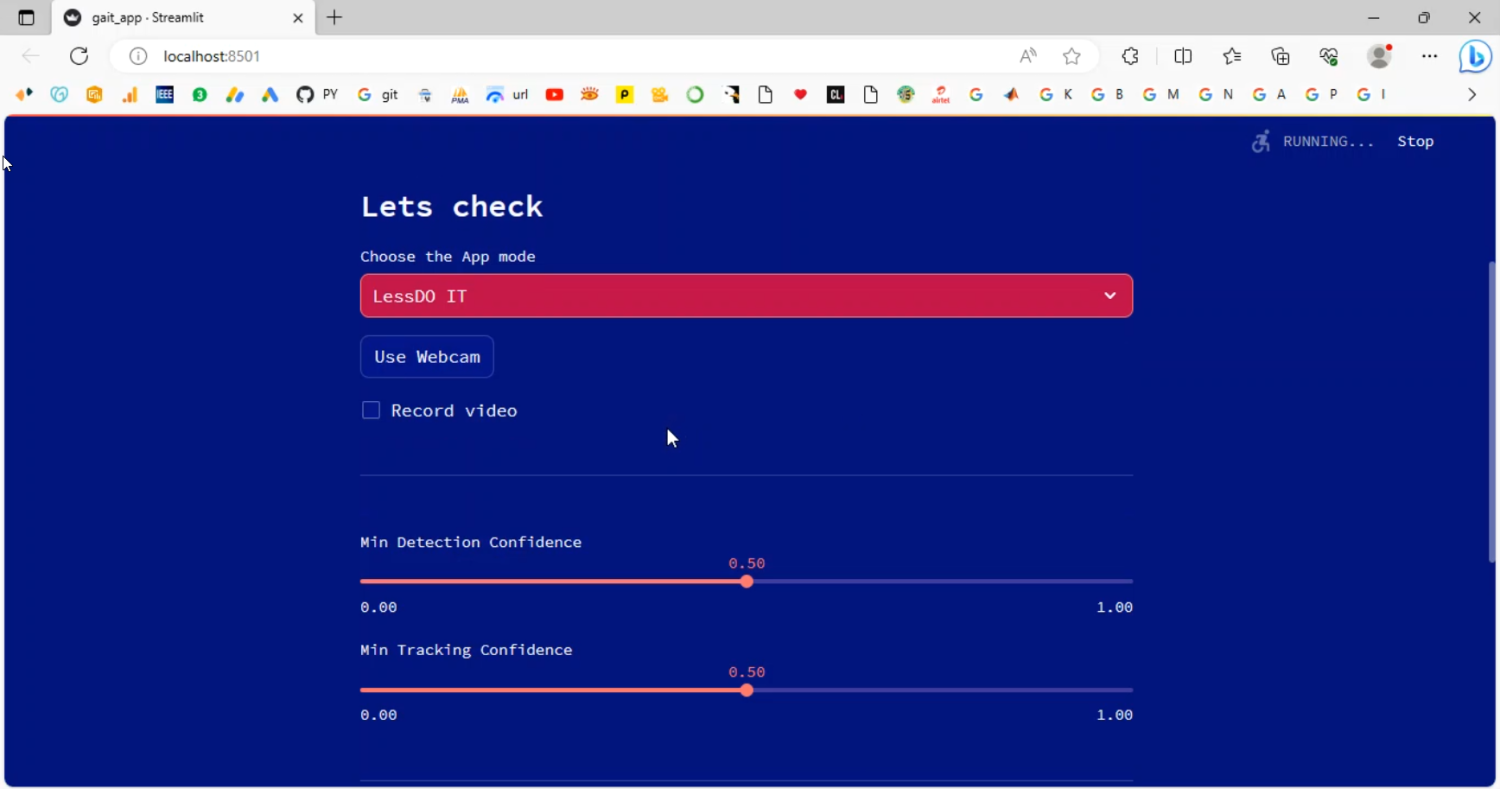
Task: Open the IEEE bookmark
Action: pyautogui.click(x=165, y=95)
